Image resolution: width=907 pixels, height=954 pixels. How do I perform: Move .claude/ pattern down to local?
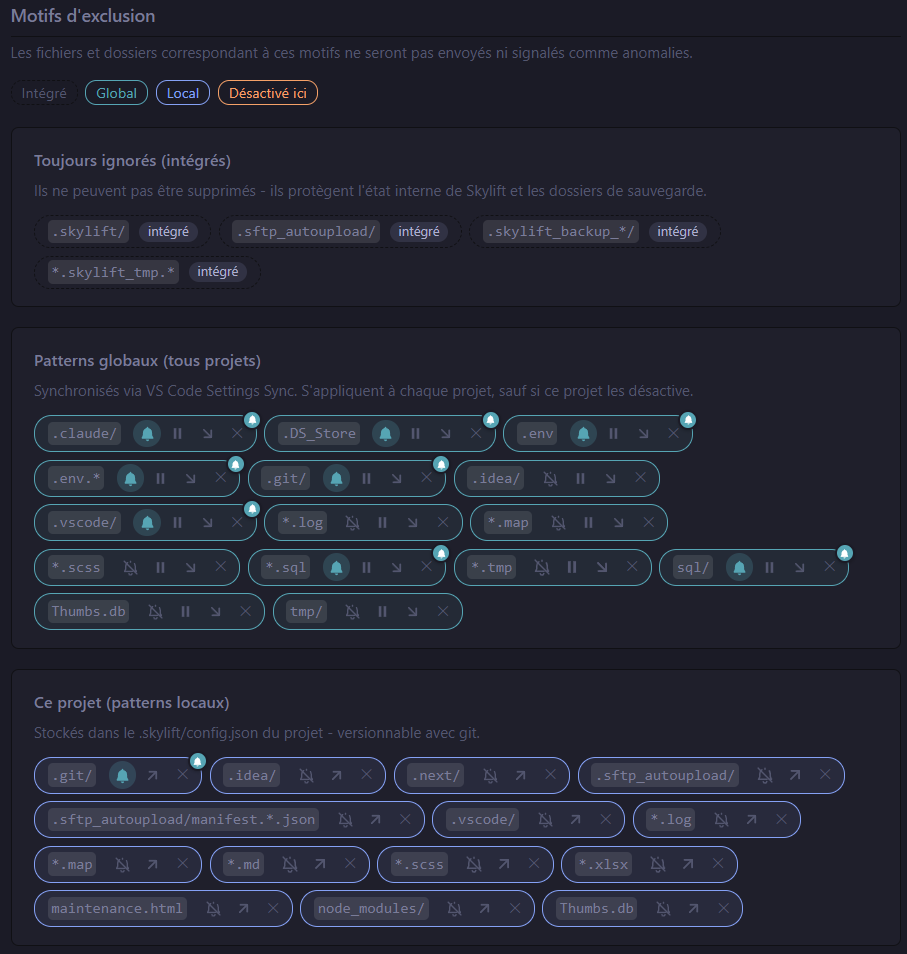207,434
